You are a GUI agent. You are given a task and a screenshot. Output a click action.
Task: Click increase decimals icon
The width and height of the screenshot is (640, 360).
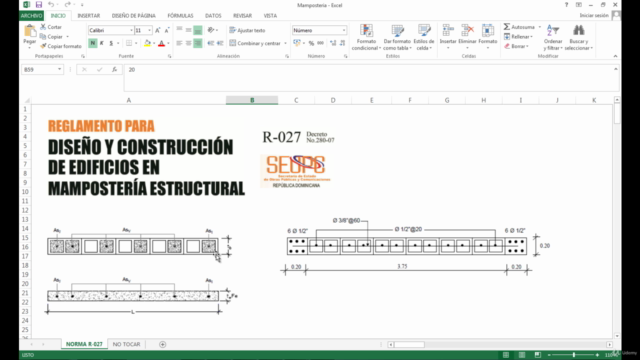point(333,43)
